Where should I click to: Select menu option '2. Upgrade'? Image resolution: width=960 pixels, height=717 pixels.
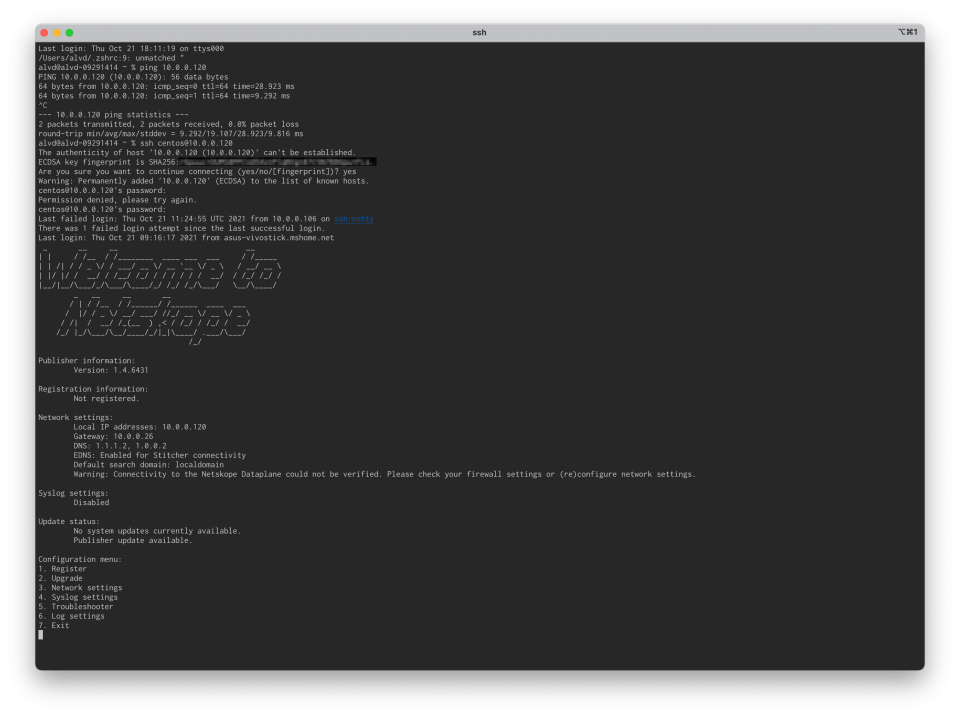60,578
